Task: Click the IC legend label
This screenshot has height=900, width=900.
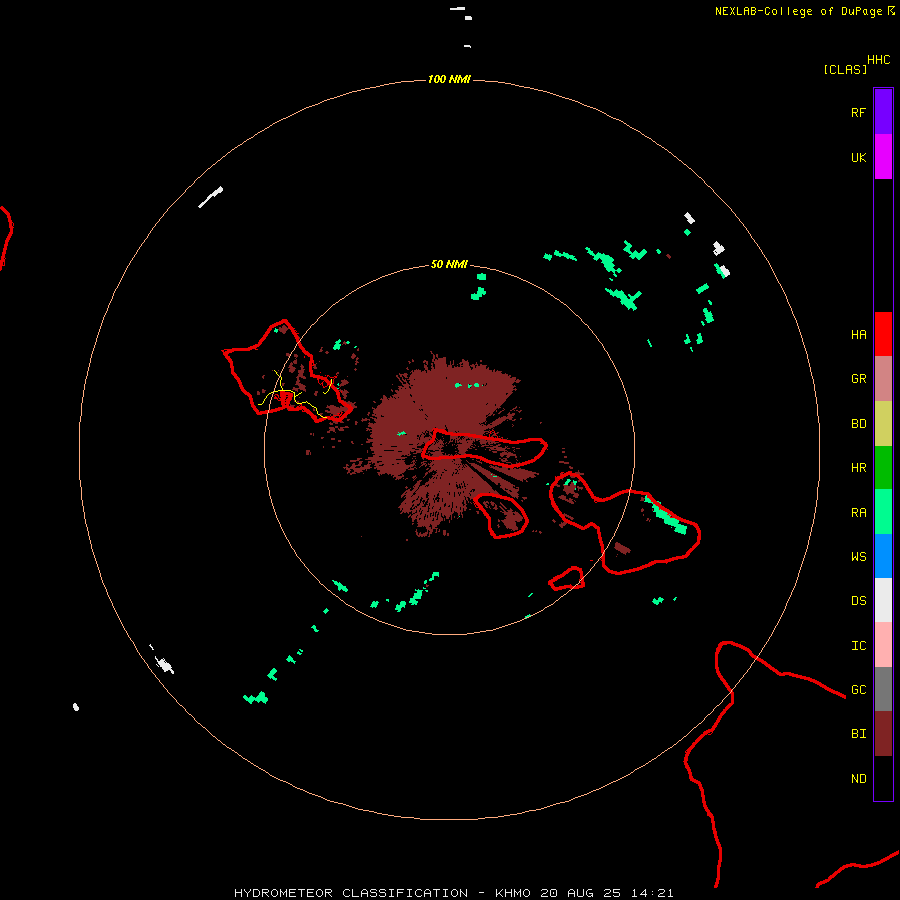Action: 858,646
